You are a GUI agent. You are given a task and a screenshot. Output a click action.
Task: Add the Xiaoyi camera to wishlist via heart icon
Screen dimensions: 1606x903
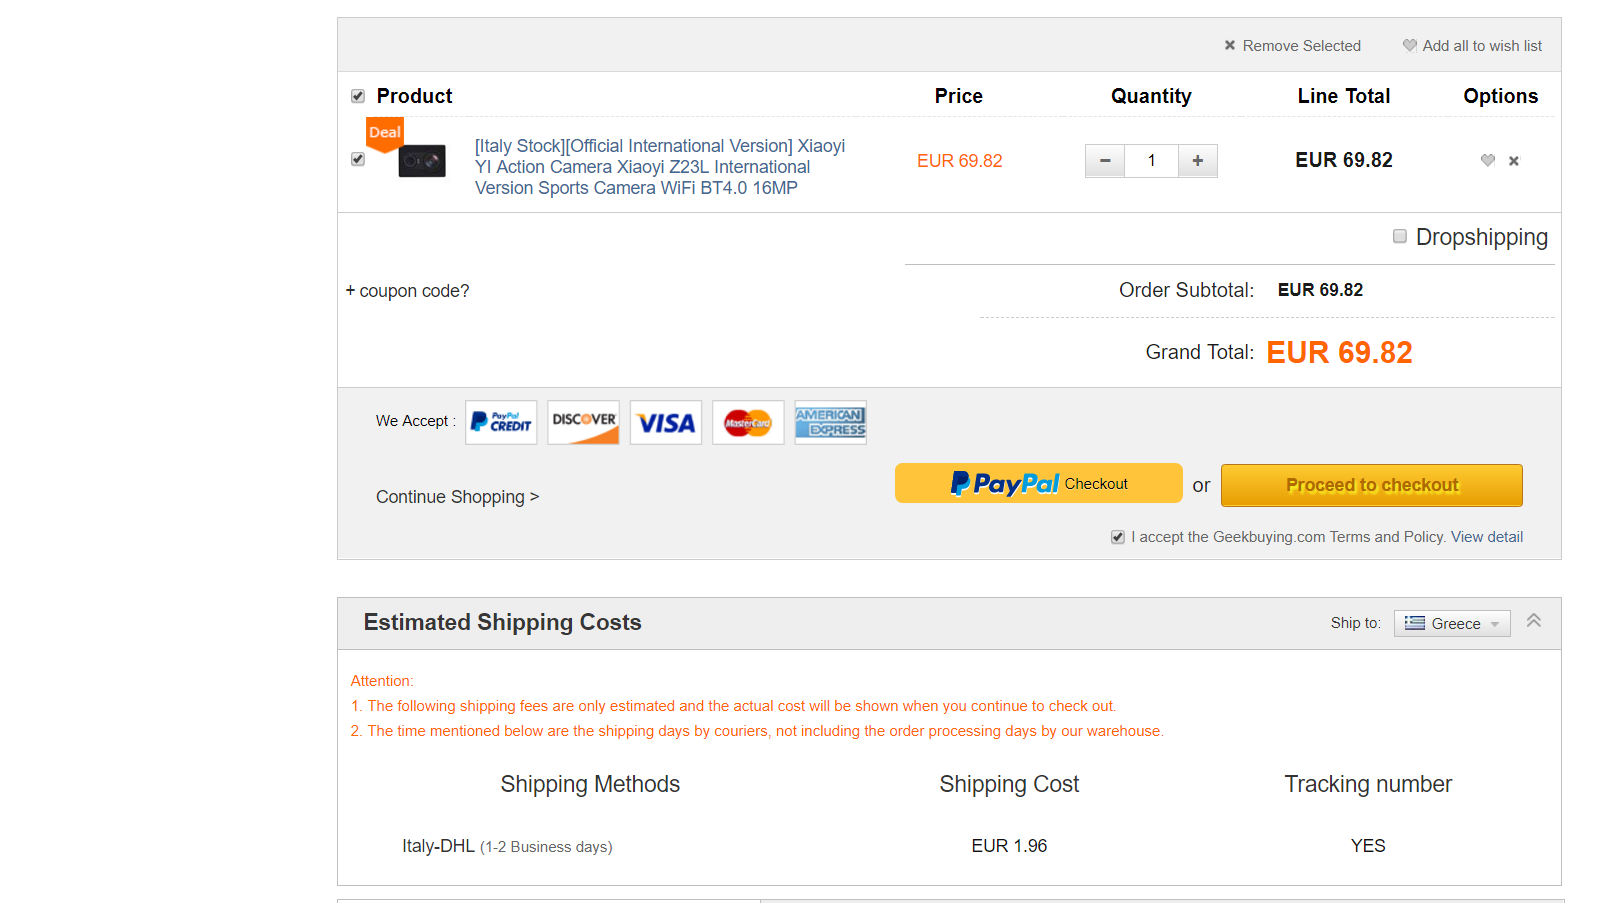coord(1488,160)
